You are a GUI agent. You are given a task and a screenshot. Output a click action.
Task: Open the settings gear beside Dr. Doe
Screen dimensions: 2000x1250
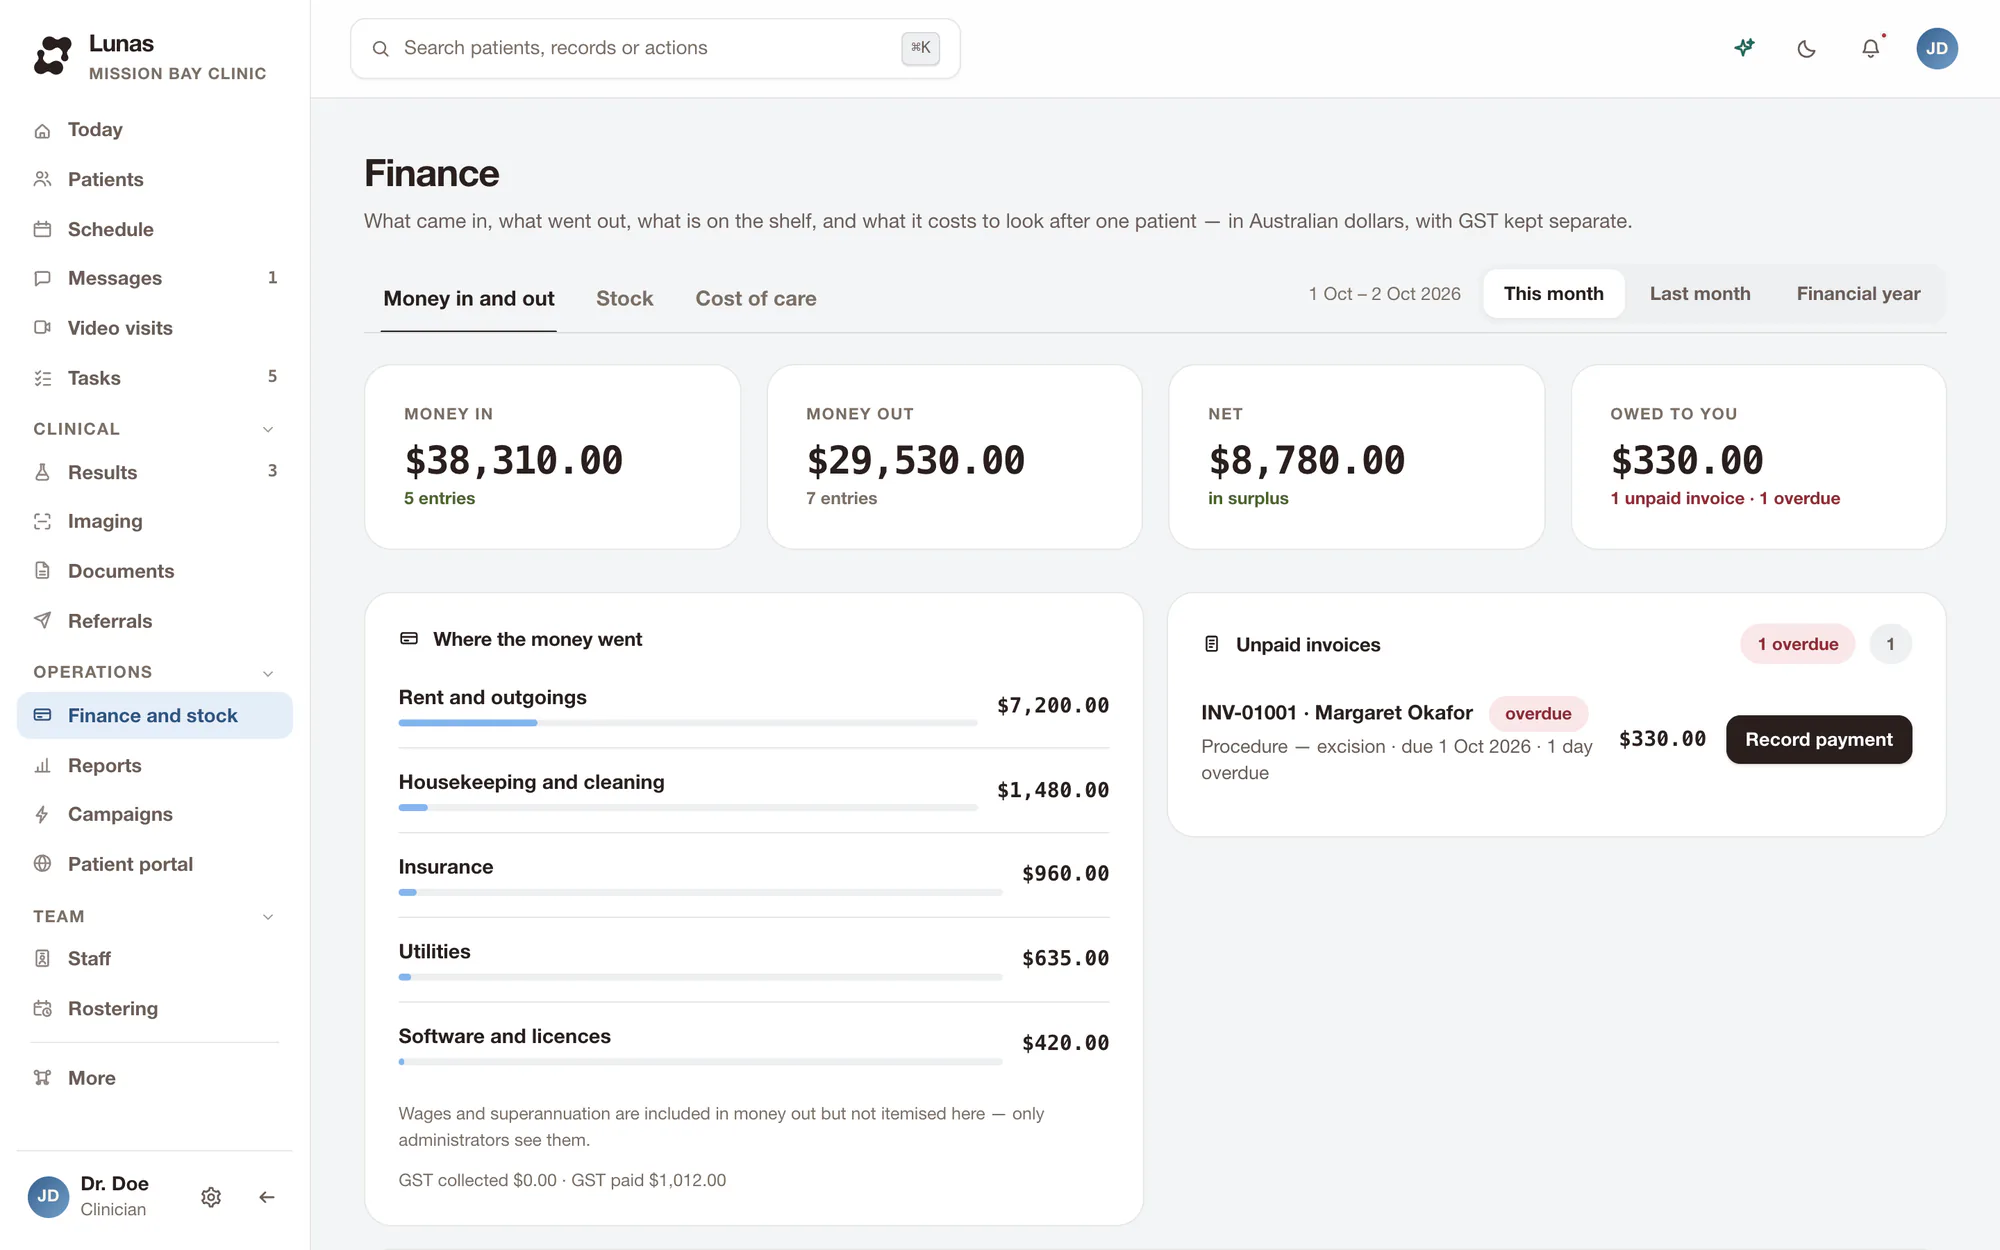(x=211, y=1197)
